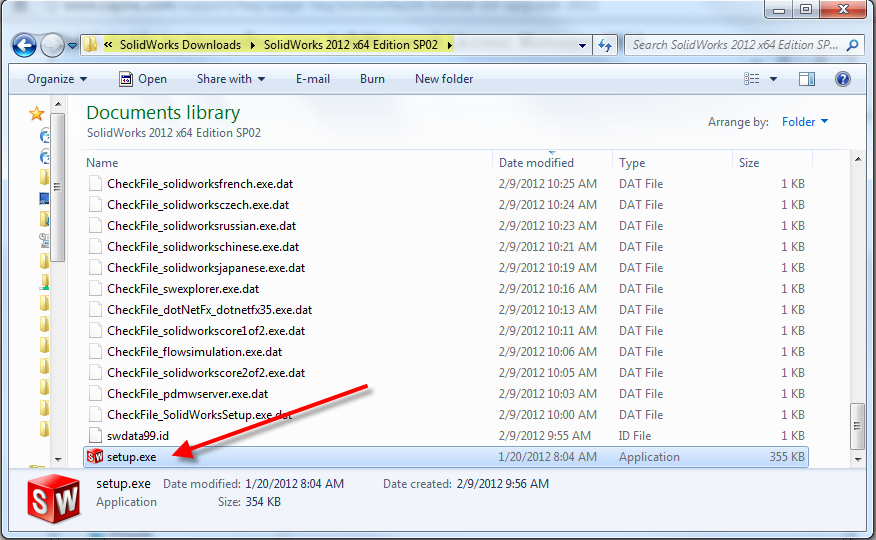
Task: Click E-mail in the toolbar
Action: click(x=313, y=79)
